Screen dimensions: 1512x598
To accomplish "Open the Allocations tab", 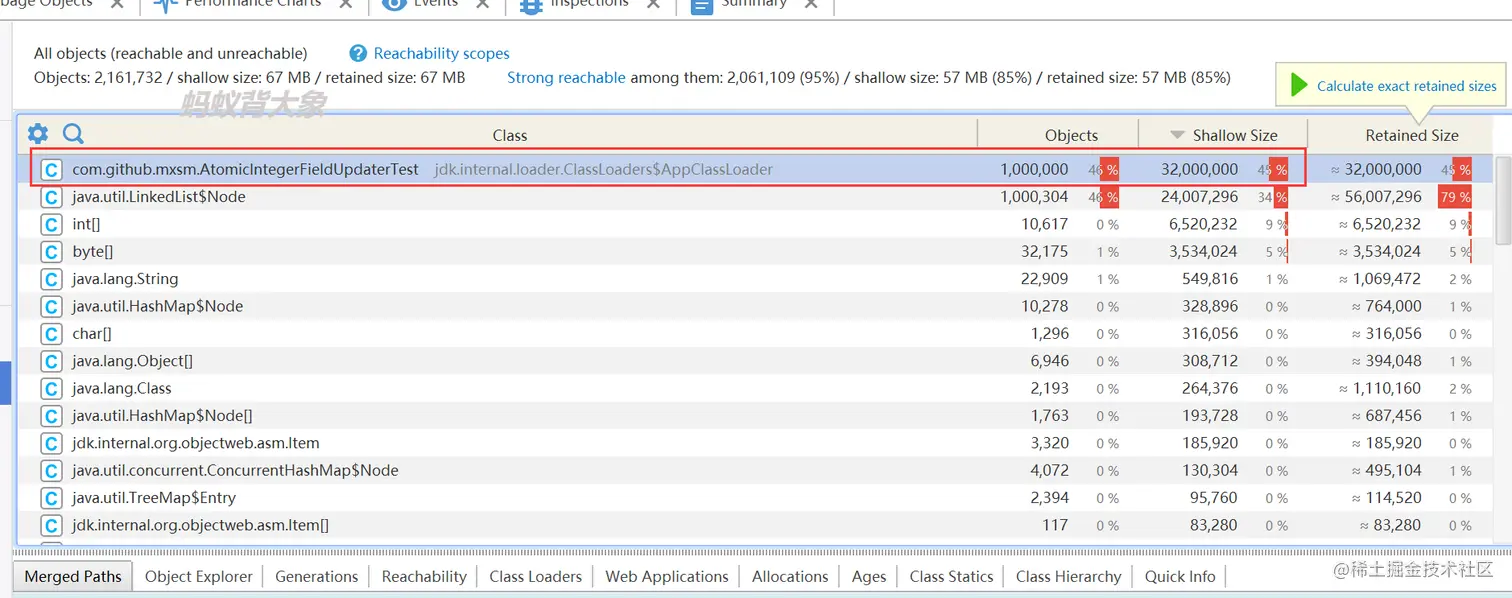I will coord(790,576).
